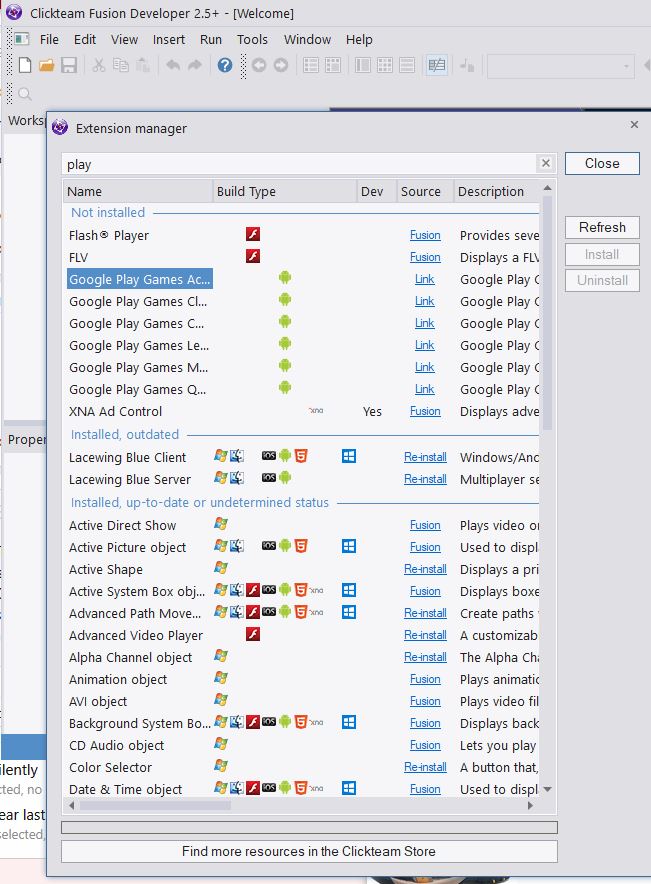The height and width of the screenshot is (884, 651).
Task: Clear the search box with the X button
Action: click(x=546, y=164)
